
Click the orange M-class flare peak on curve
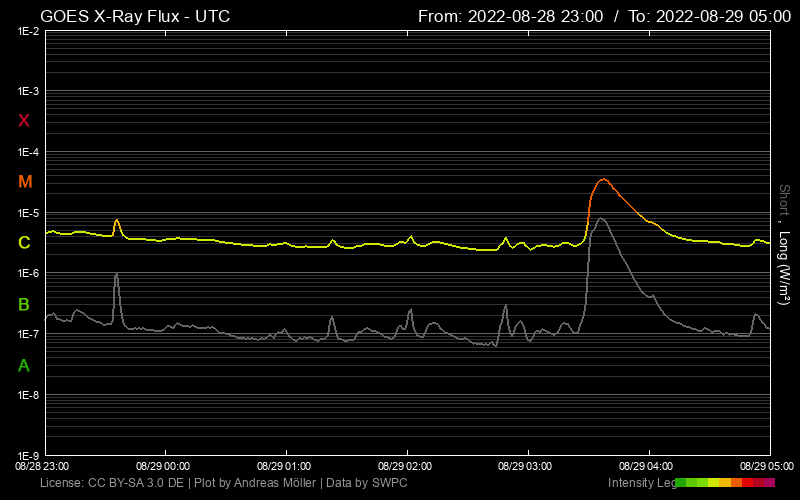click(604, 179)
